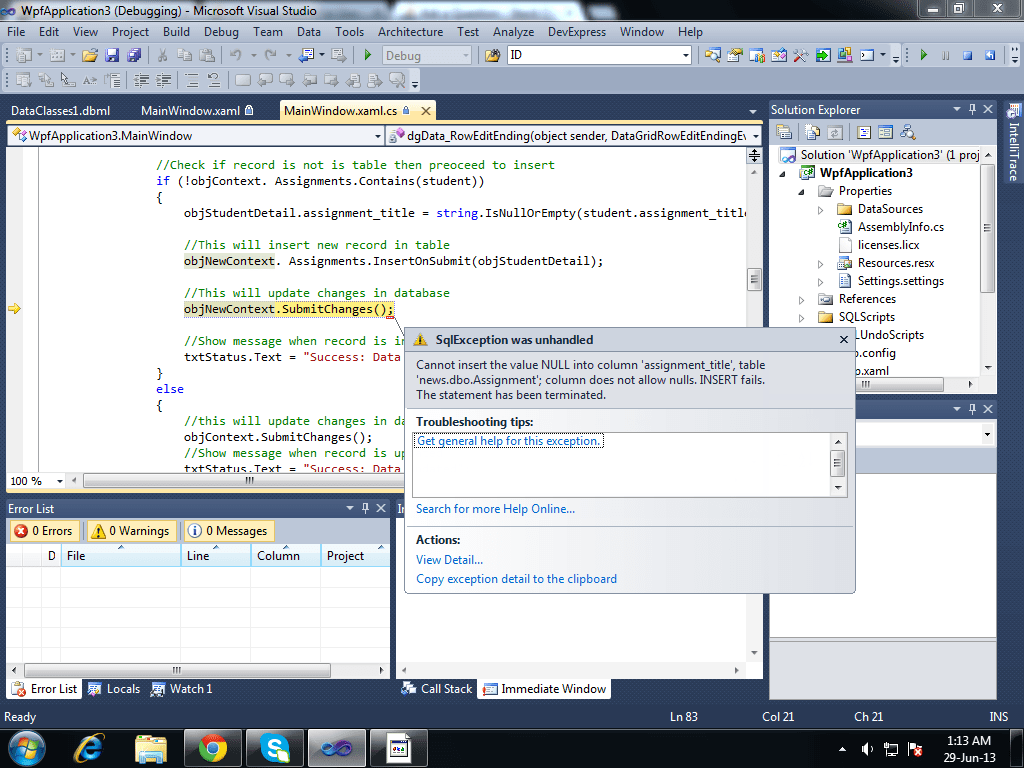This screenshot has height=768, width=1024.
Task: Click the Increase Indent toolbar icon
Action: coord(163,80)
